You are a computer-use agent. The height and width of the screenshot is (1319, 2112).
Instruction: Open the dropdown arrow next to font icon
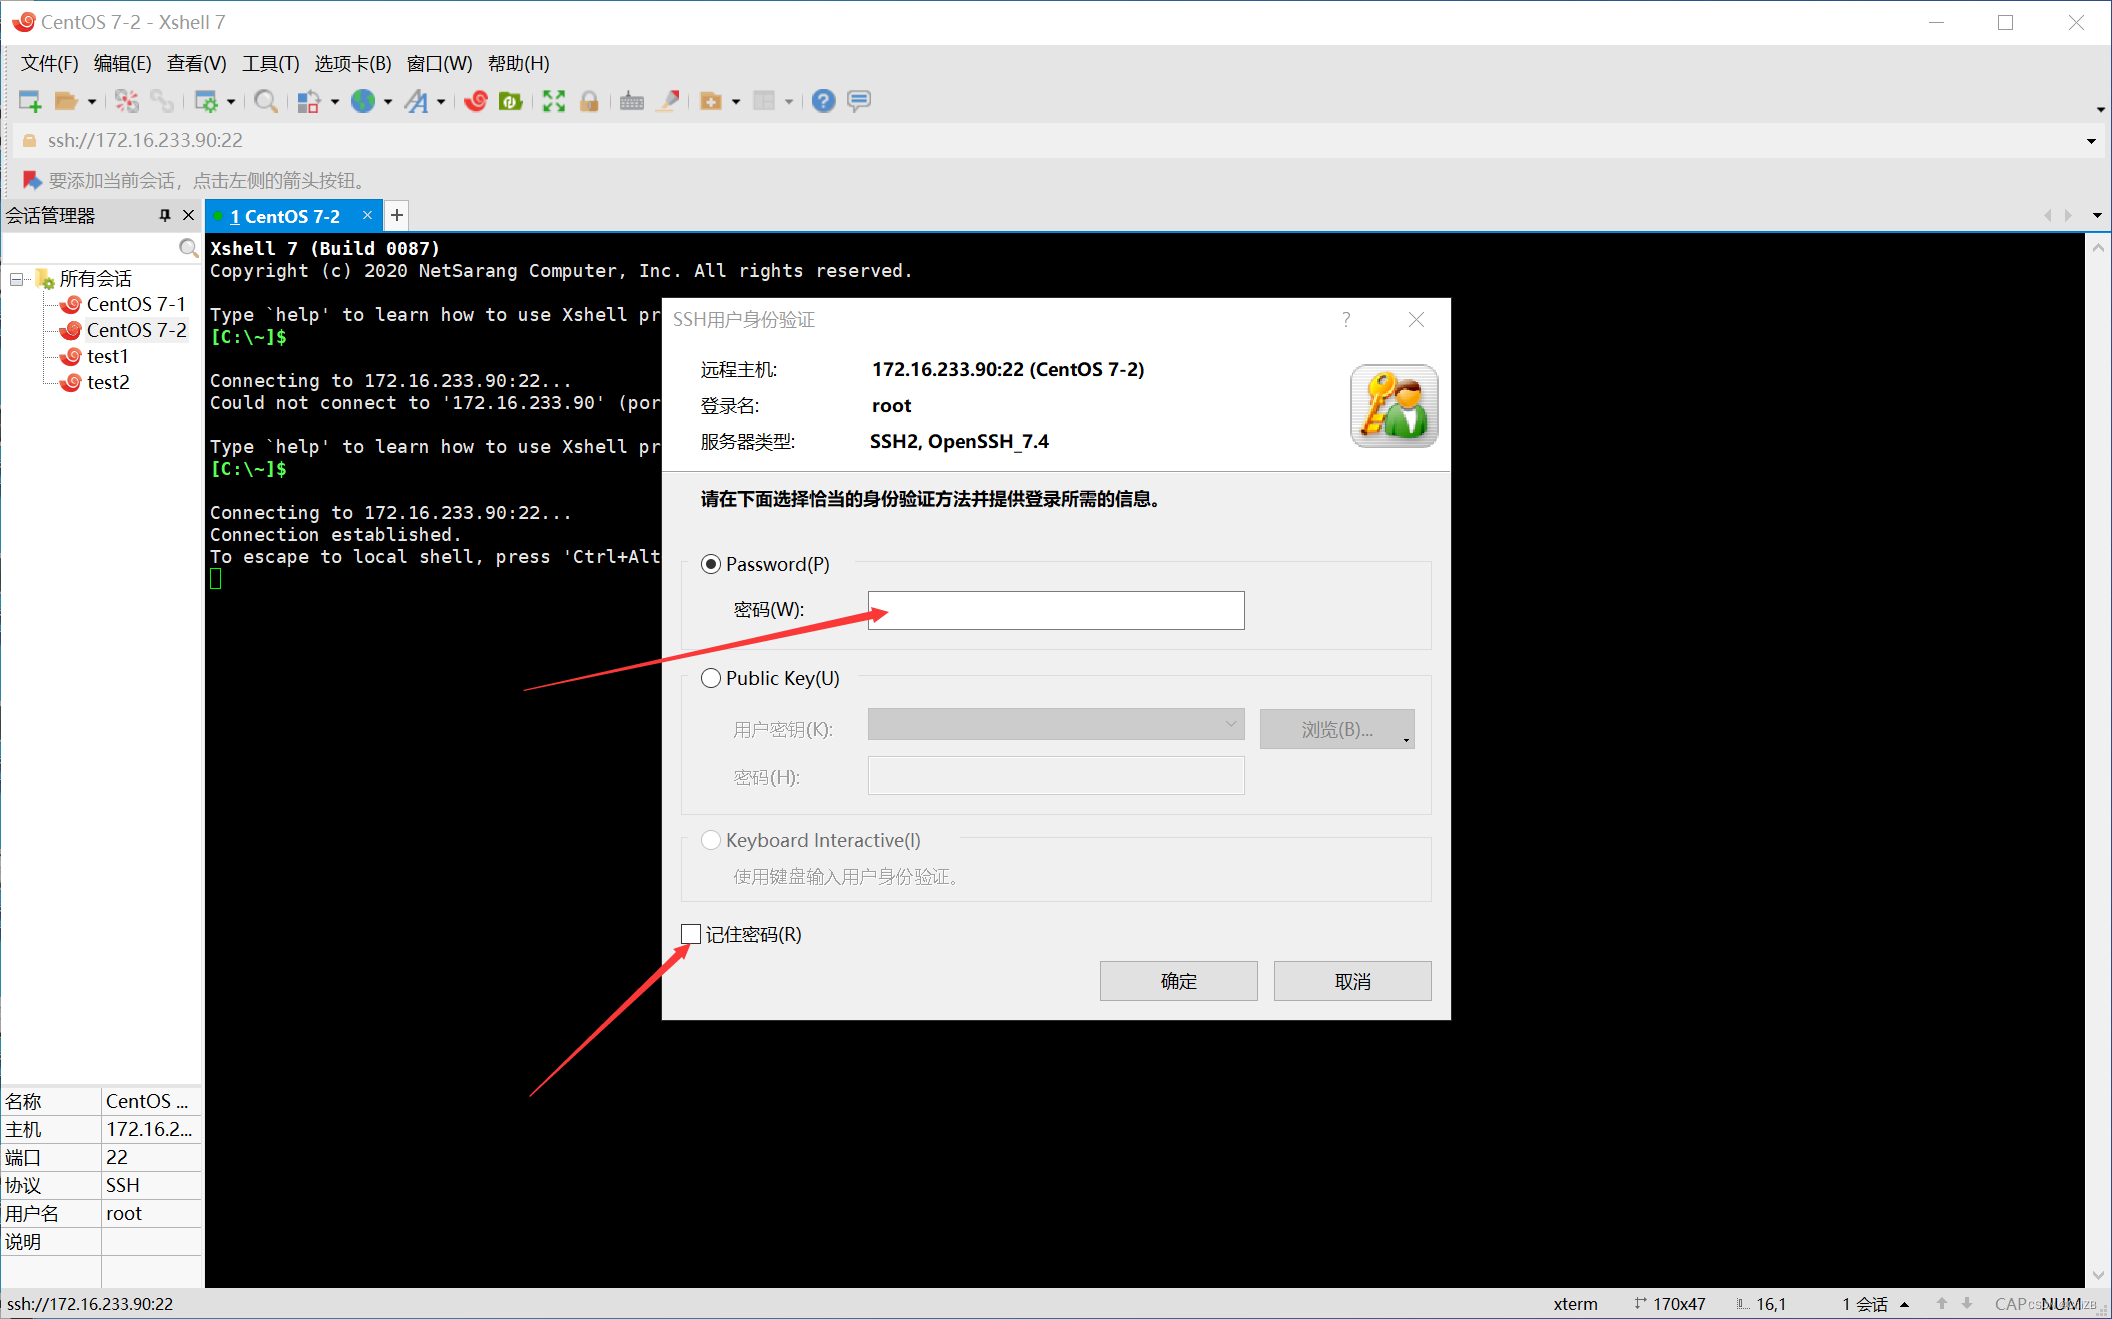pos(441,101)
